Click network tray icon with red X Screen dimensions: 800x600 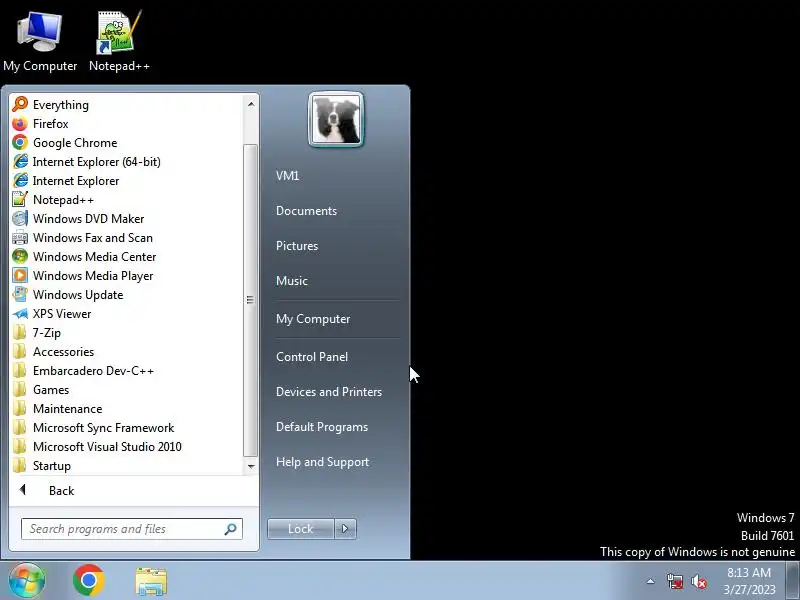pos(674,582)
